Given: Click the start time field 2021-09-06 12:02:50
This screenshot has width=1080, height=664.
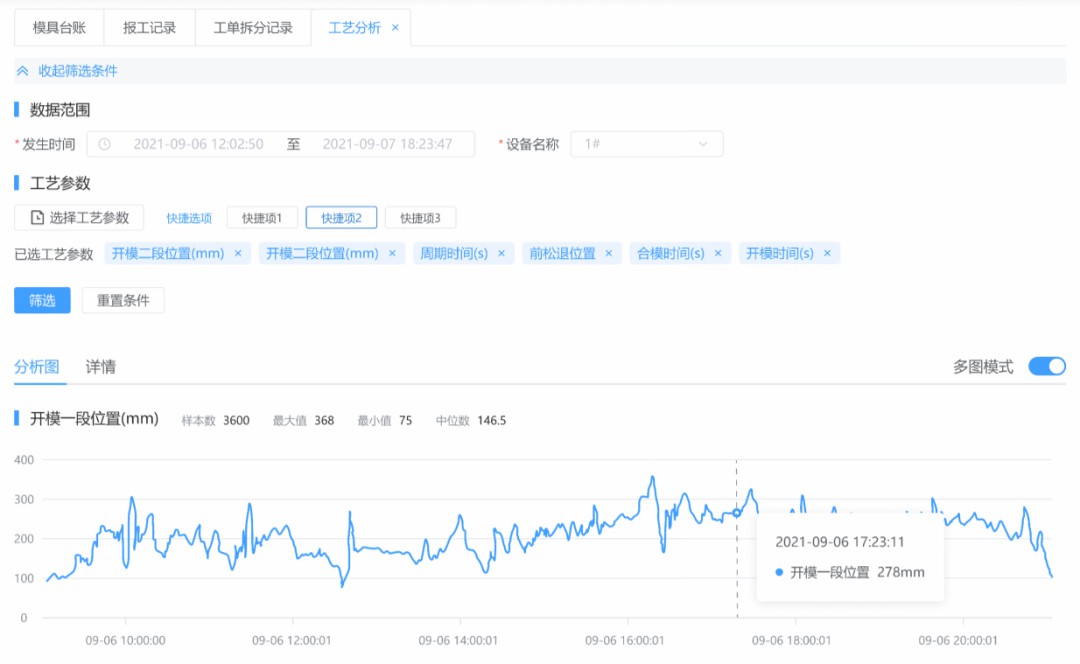Looking at the screenshot, I should [198, 144].
